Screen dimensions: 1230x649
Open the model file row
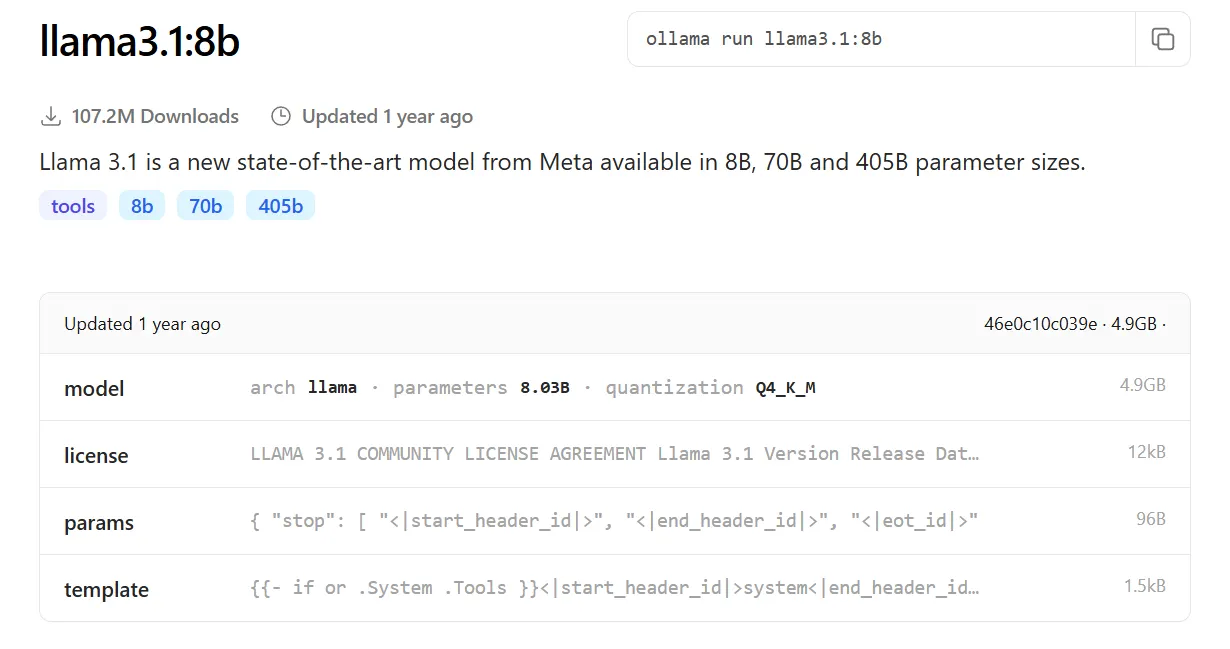(94, 388)
